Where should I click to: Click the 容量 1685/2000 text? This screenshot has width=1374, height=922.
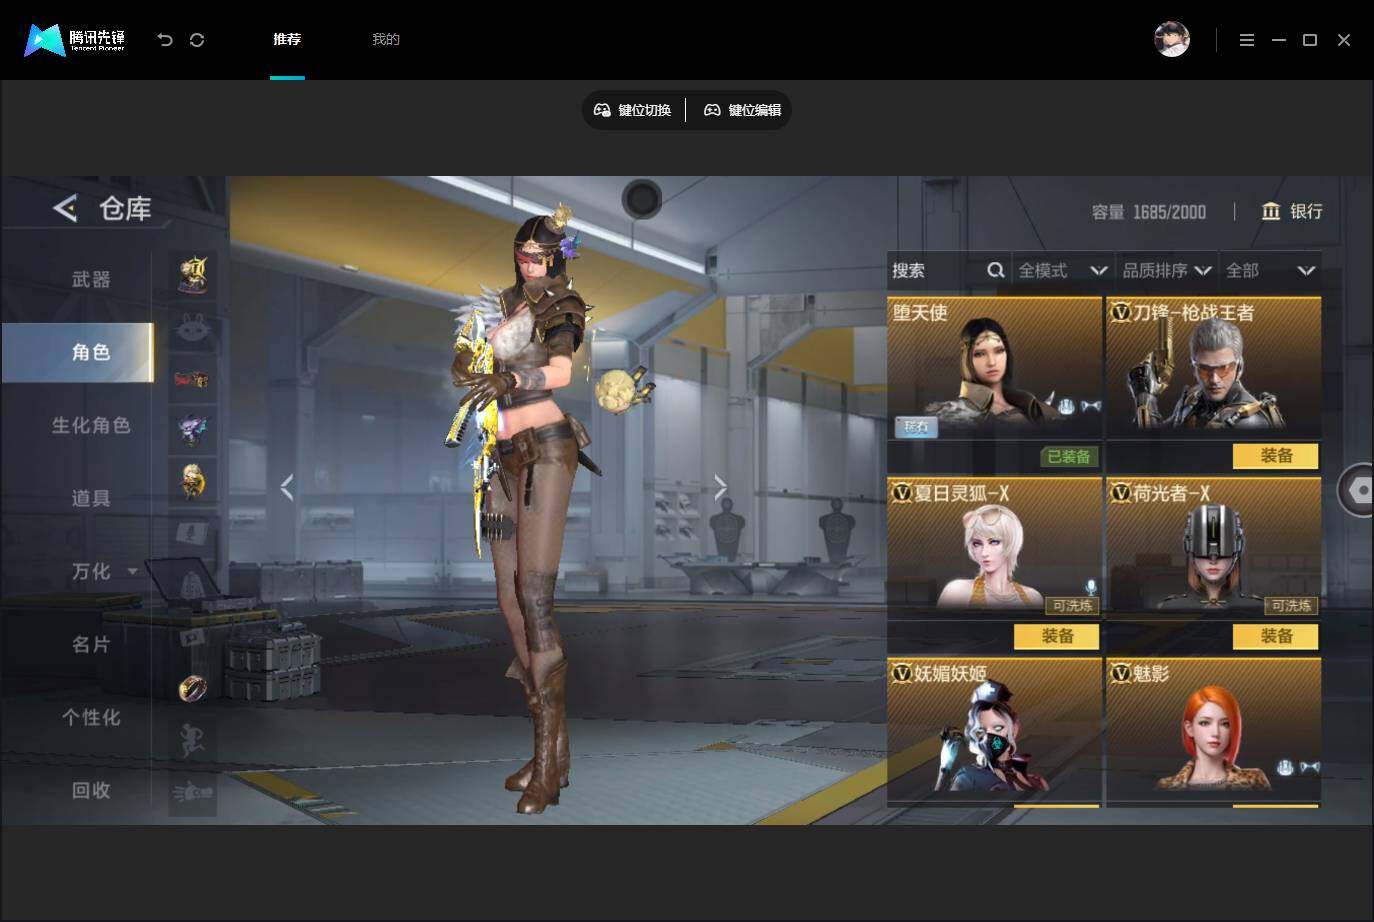click(1149, 212)
